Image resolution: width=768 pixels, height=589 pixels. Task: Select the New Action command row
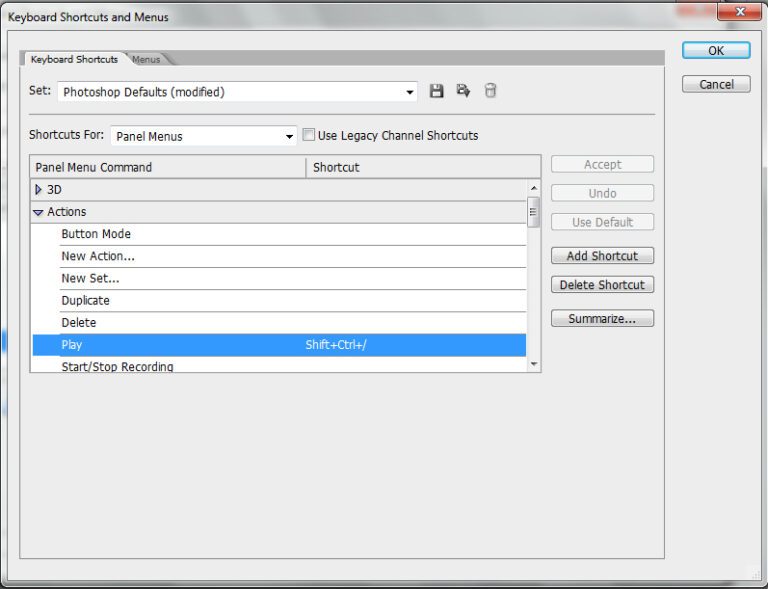click(98, 256)
